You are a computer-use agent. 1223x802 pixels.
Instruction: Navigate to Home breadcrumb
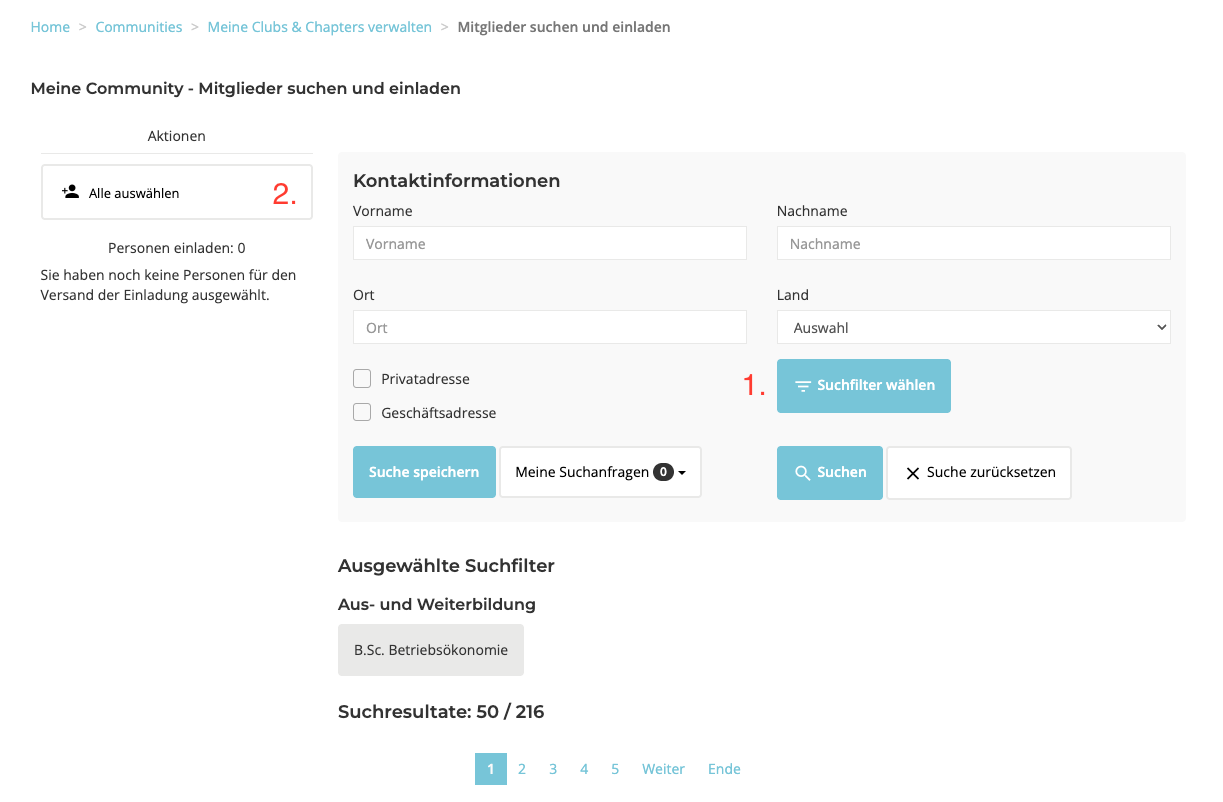coord(50,27)
